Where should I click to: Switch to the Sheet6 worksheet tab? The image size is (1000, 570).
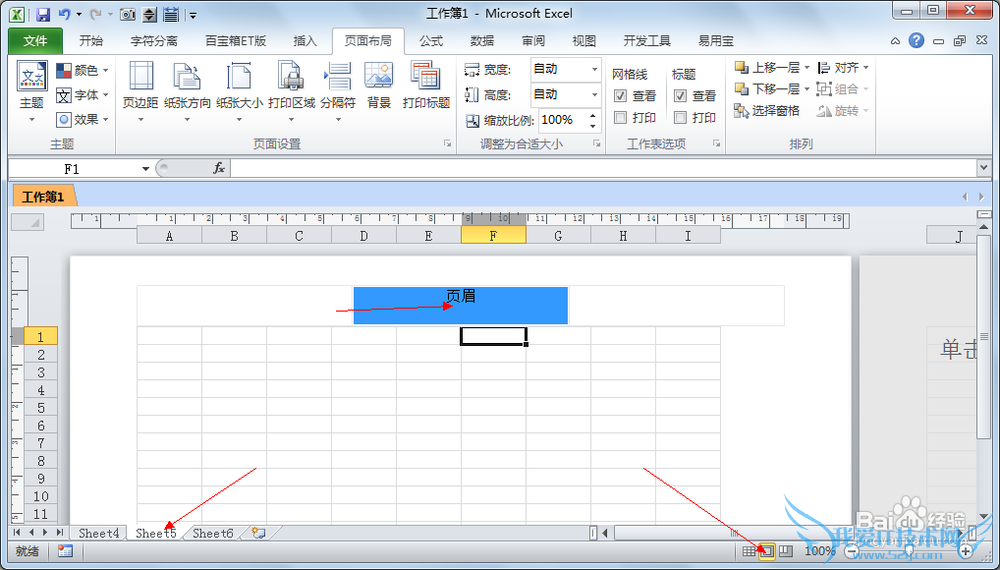pyautogui.click(x=213, y=533)
